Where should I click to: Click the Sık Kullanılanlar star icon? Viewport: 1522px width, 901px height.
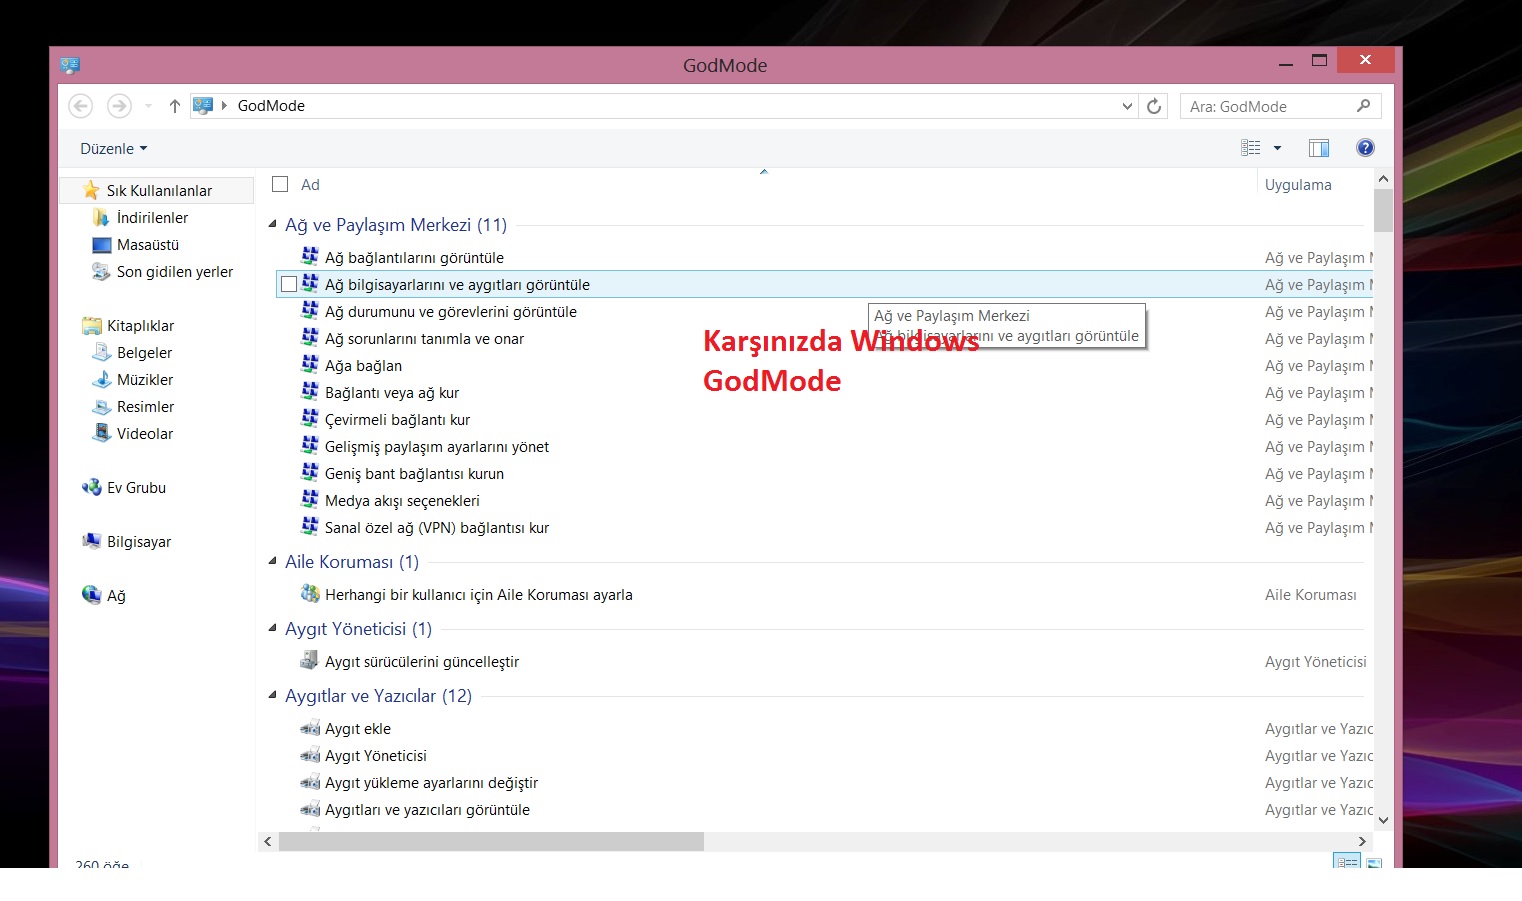click(91, 190)
